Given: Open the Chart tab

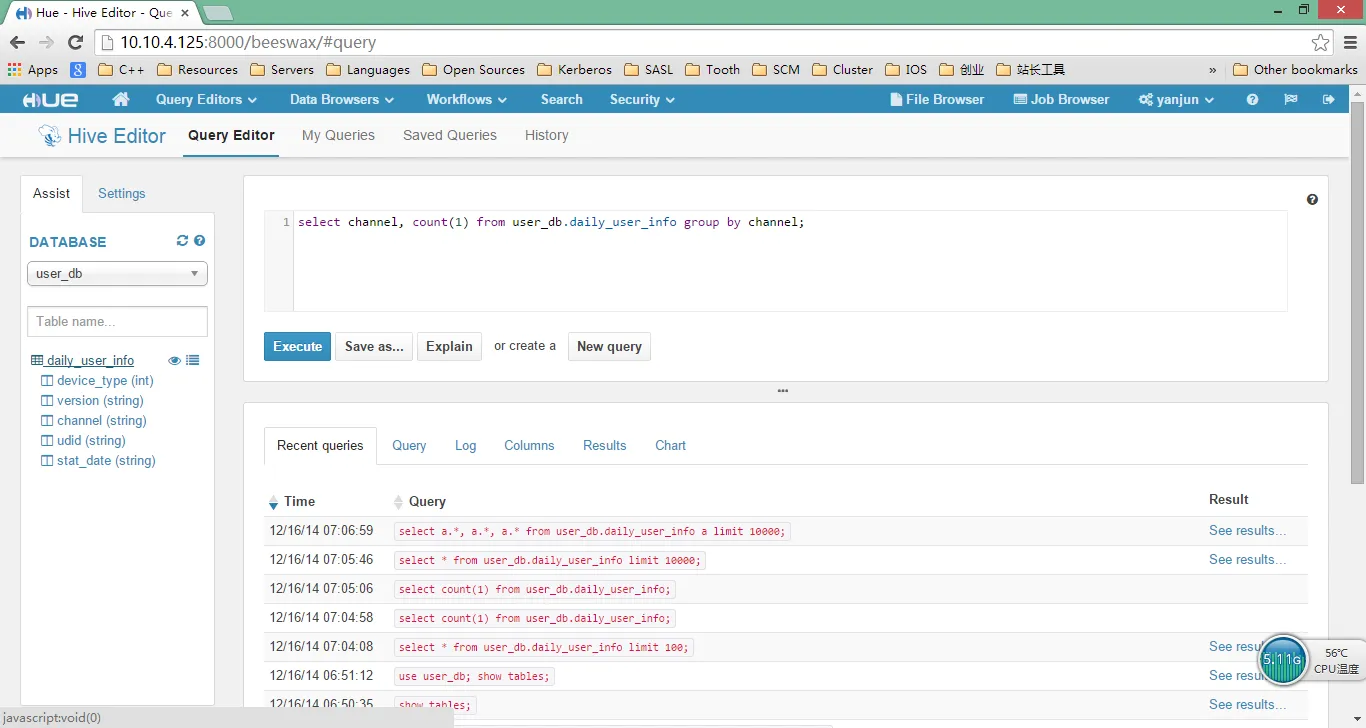Looking at the screenshot, I should pyautogui.click(x=671, y=446).
